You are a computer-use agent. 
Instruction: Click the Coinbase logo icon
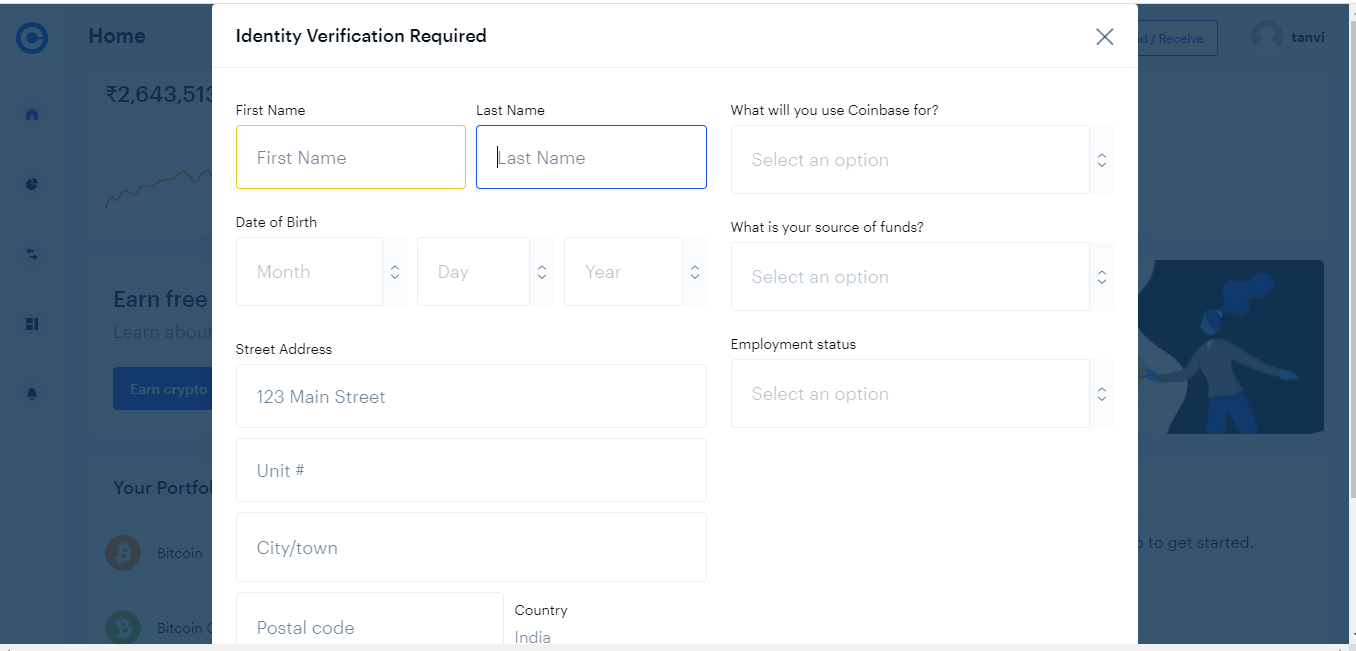tap(32, 38)
